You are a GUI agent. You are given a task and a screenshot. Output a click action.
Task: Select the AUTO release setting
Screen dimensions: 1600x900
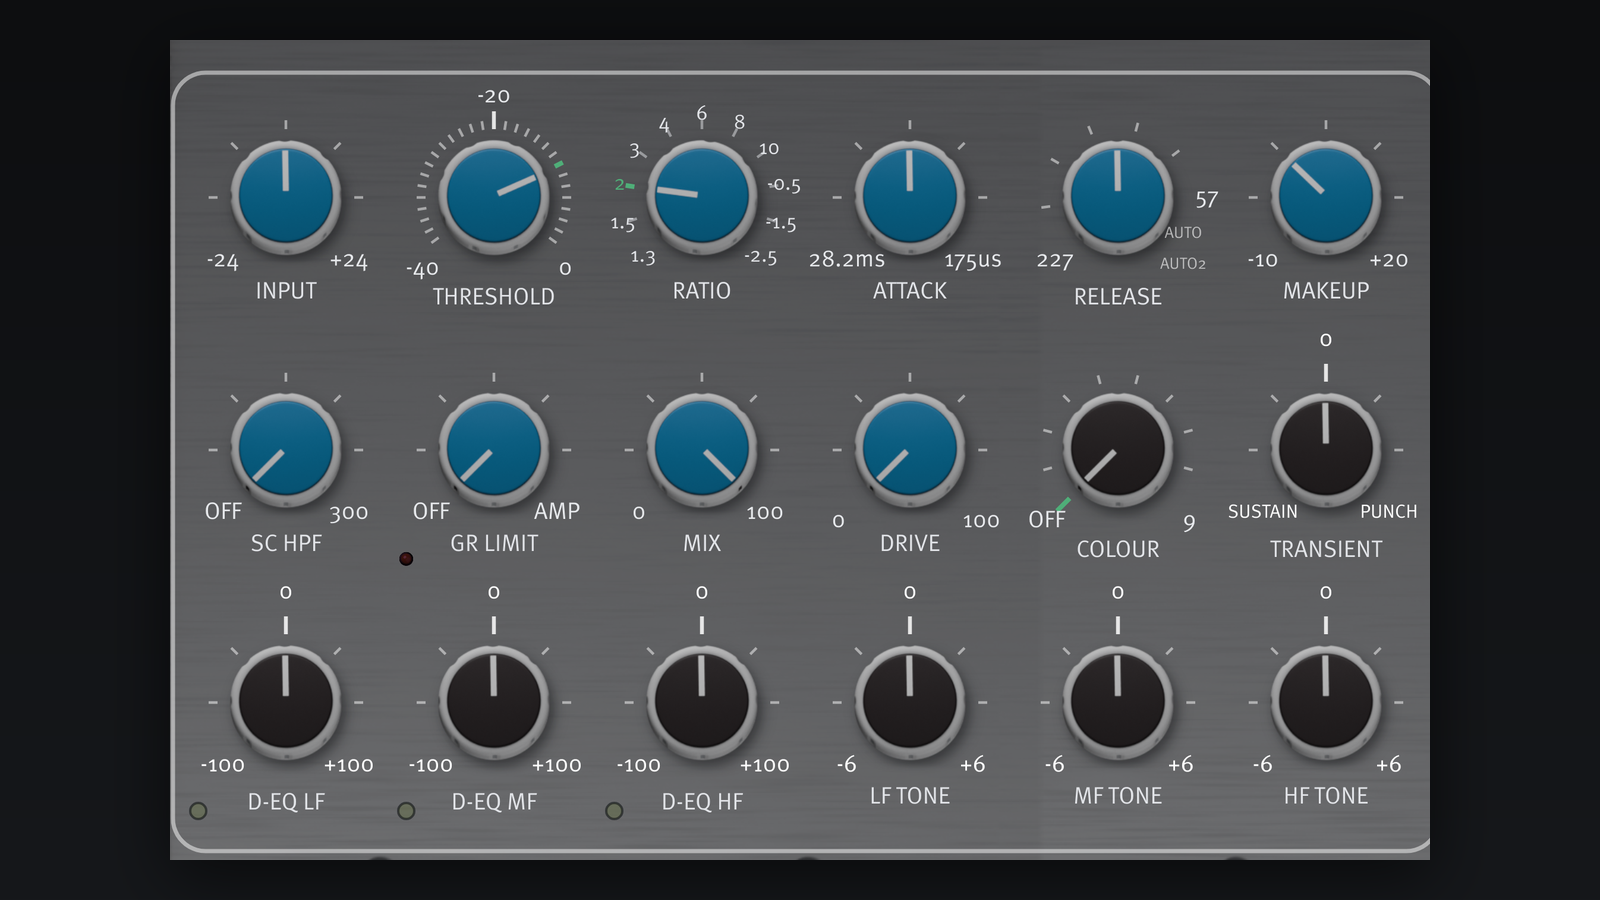[1183, 233]
